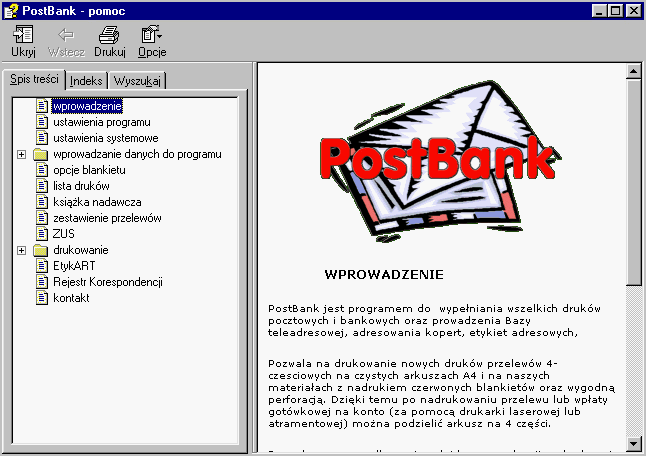Click the scroll up arrow in content pane
This screenshot has width=646, height=456.
(x=634, y=71)
